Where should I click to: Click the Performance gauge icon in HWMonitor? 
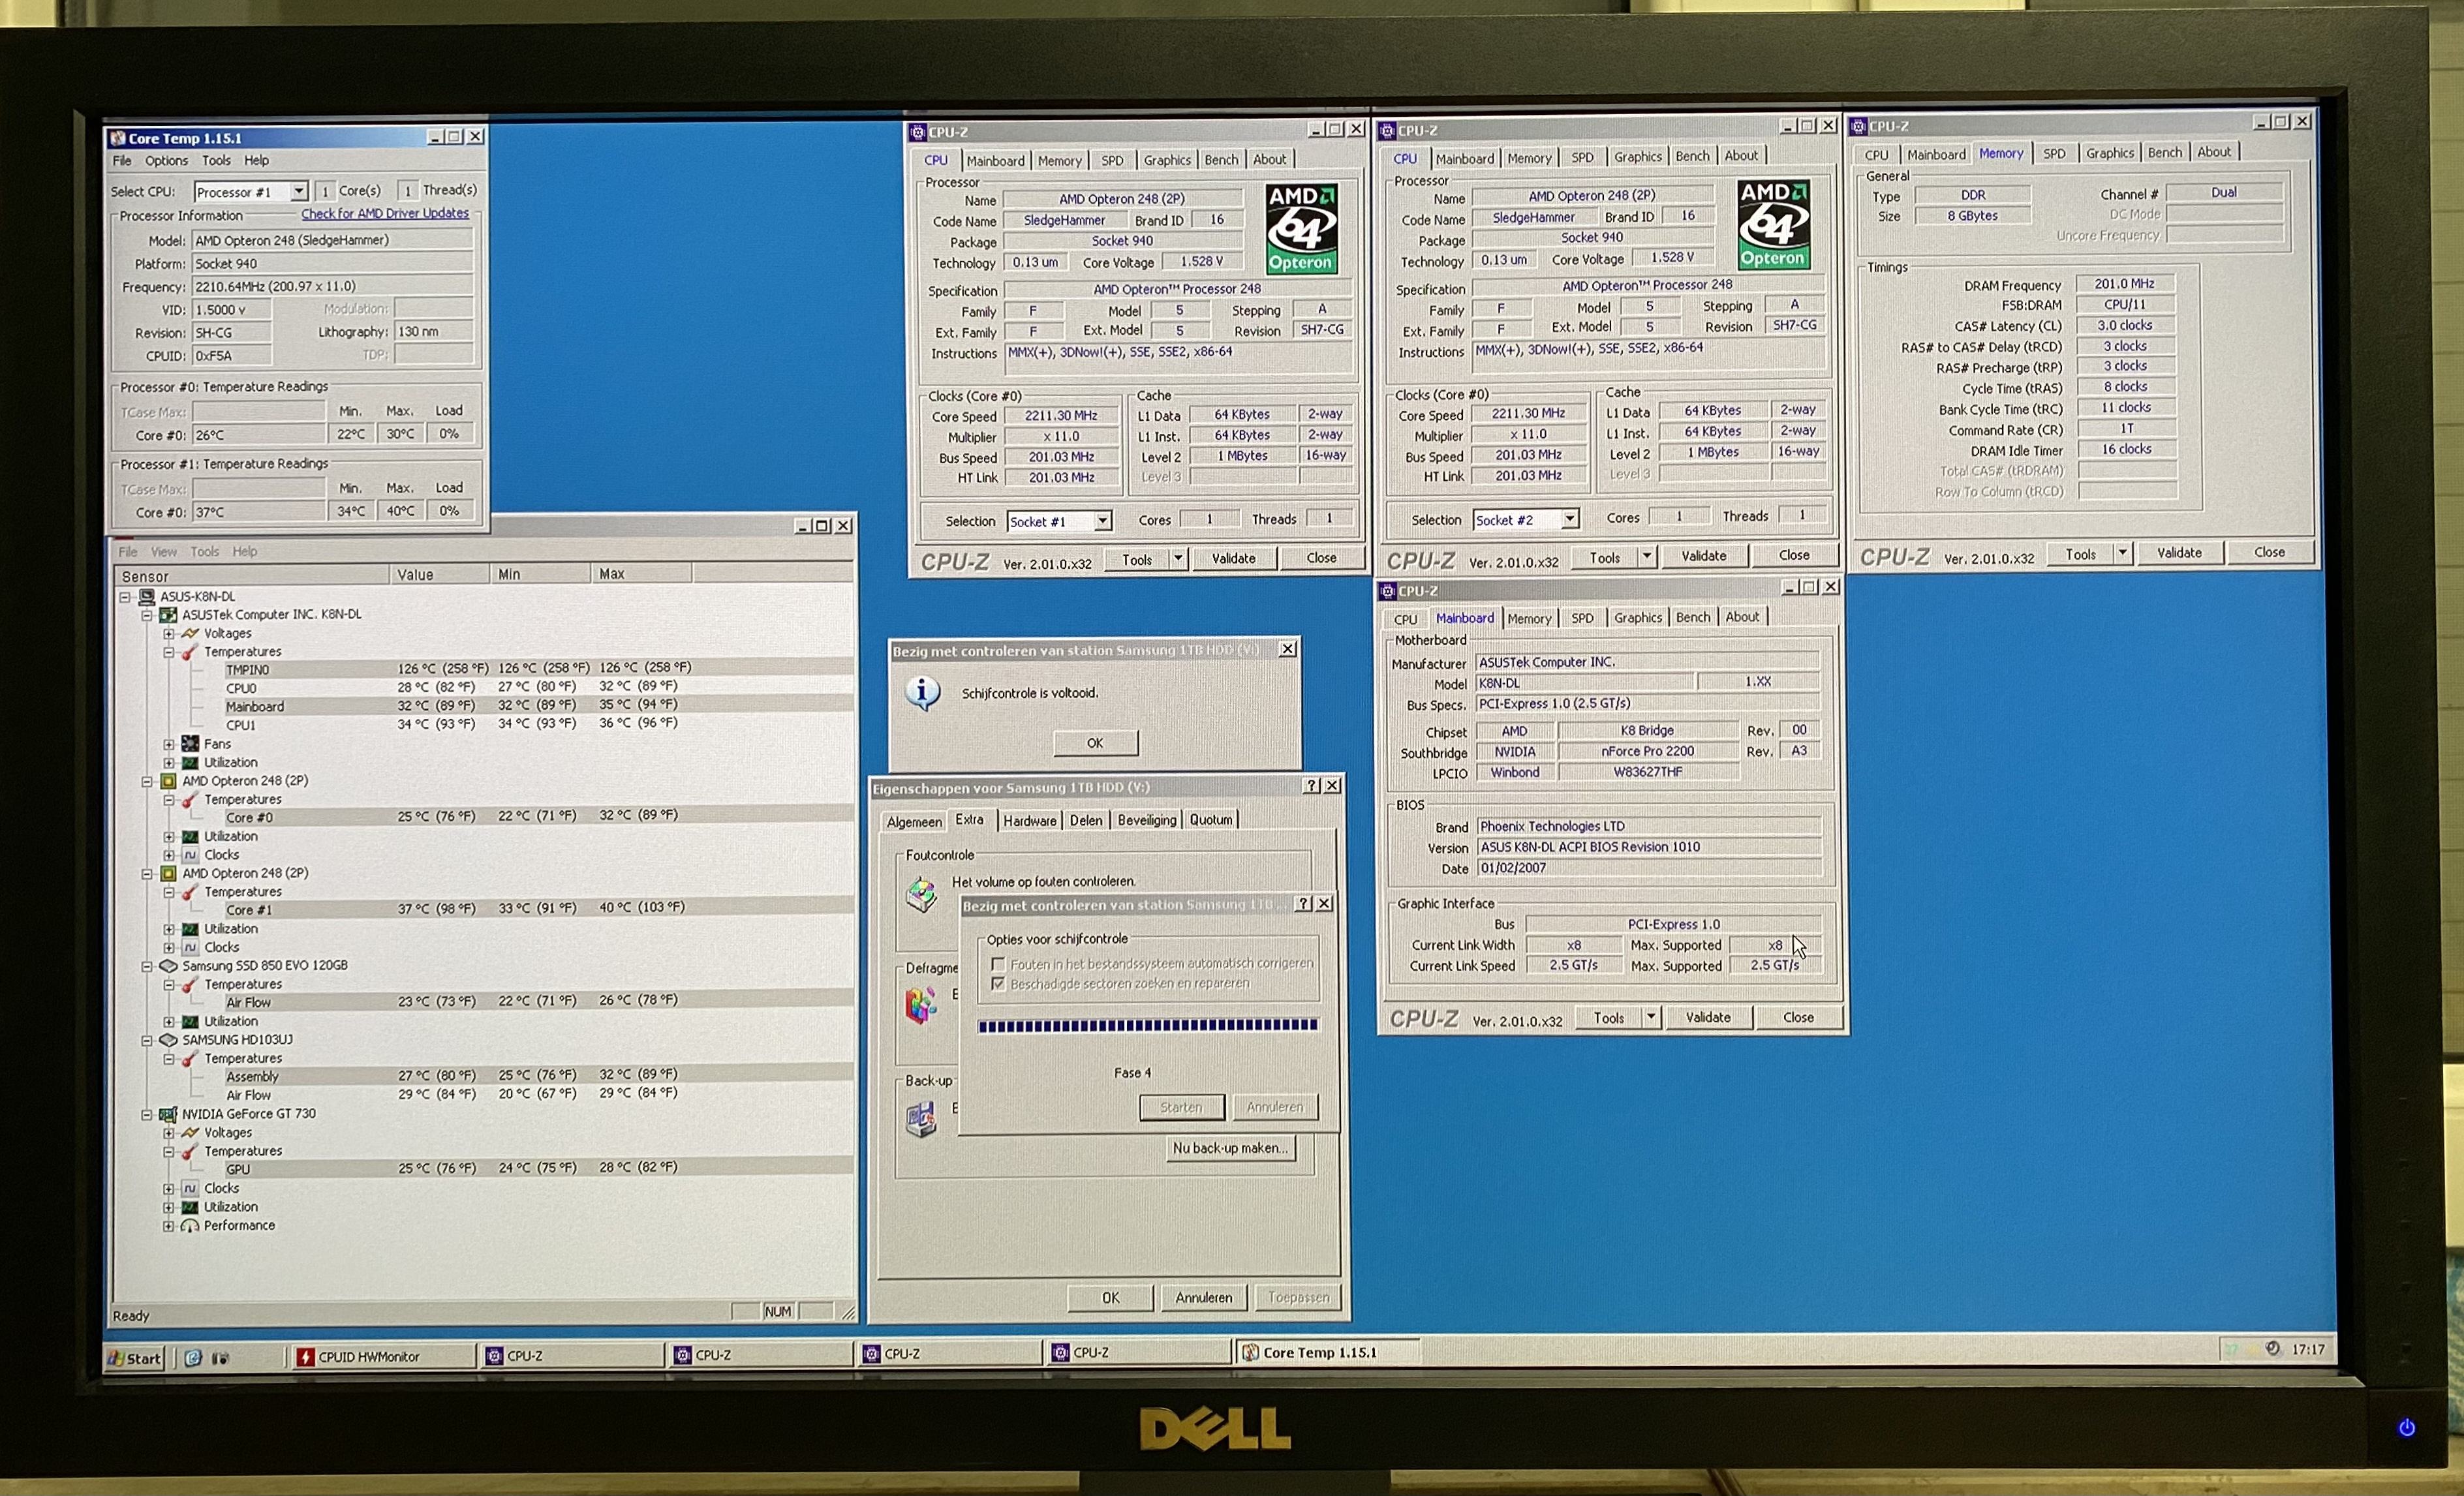190,1226
